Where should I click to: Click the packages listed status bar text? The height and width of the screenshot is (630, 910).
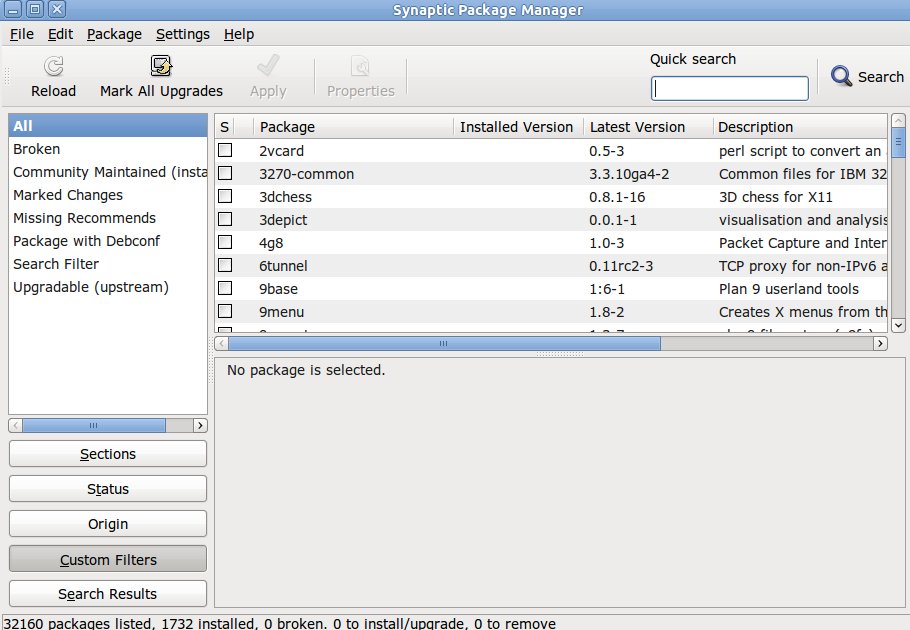280,624
